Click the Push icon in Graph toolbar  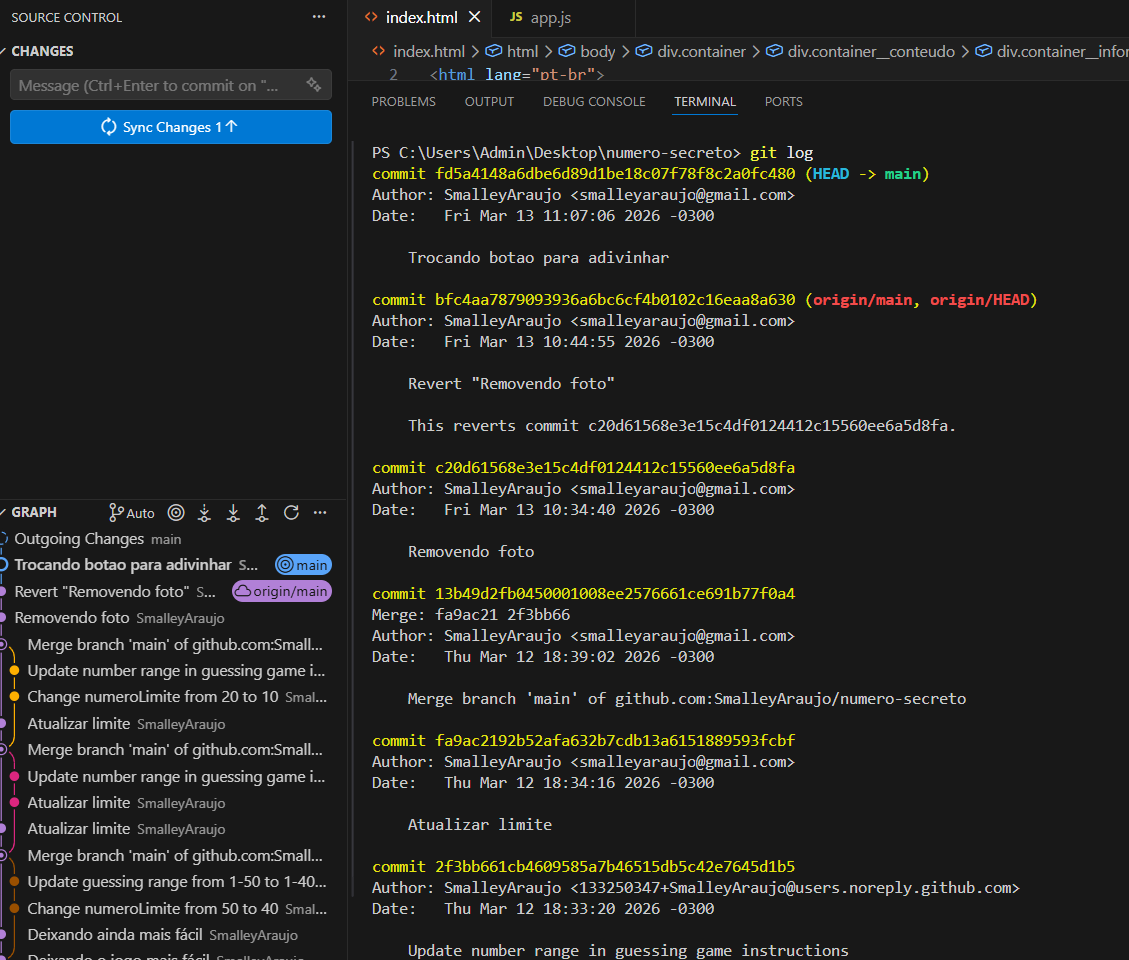click(x=262, y=513)
